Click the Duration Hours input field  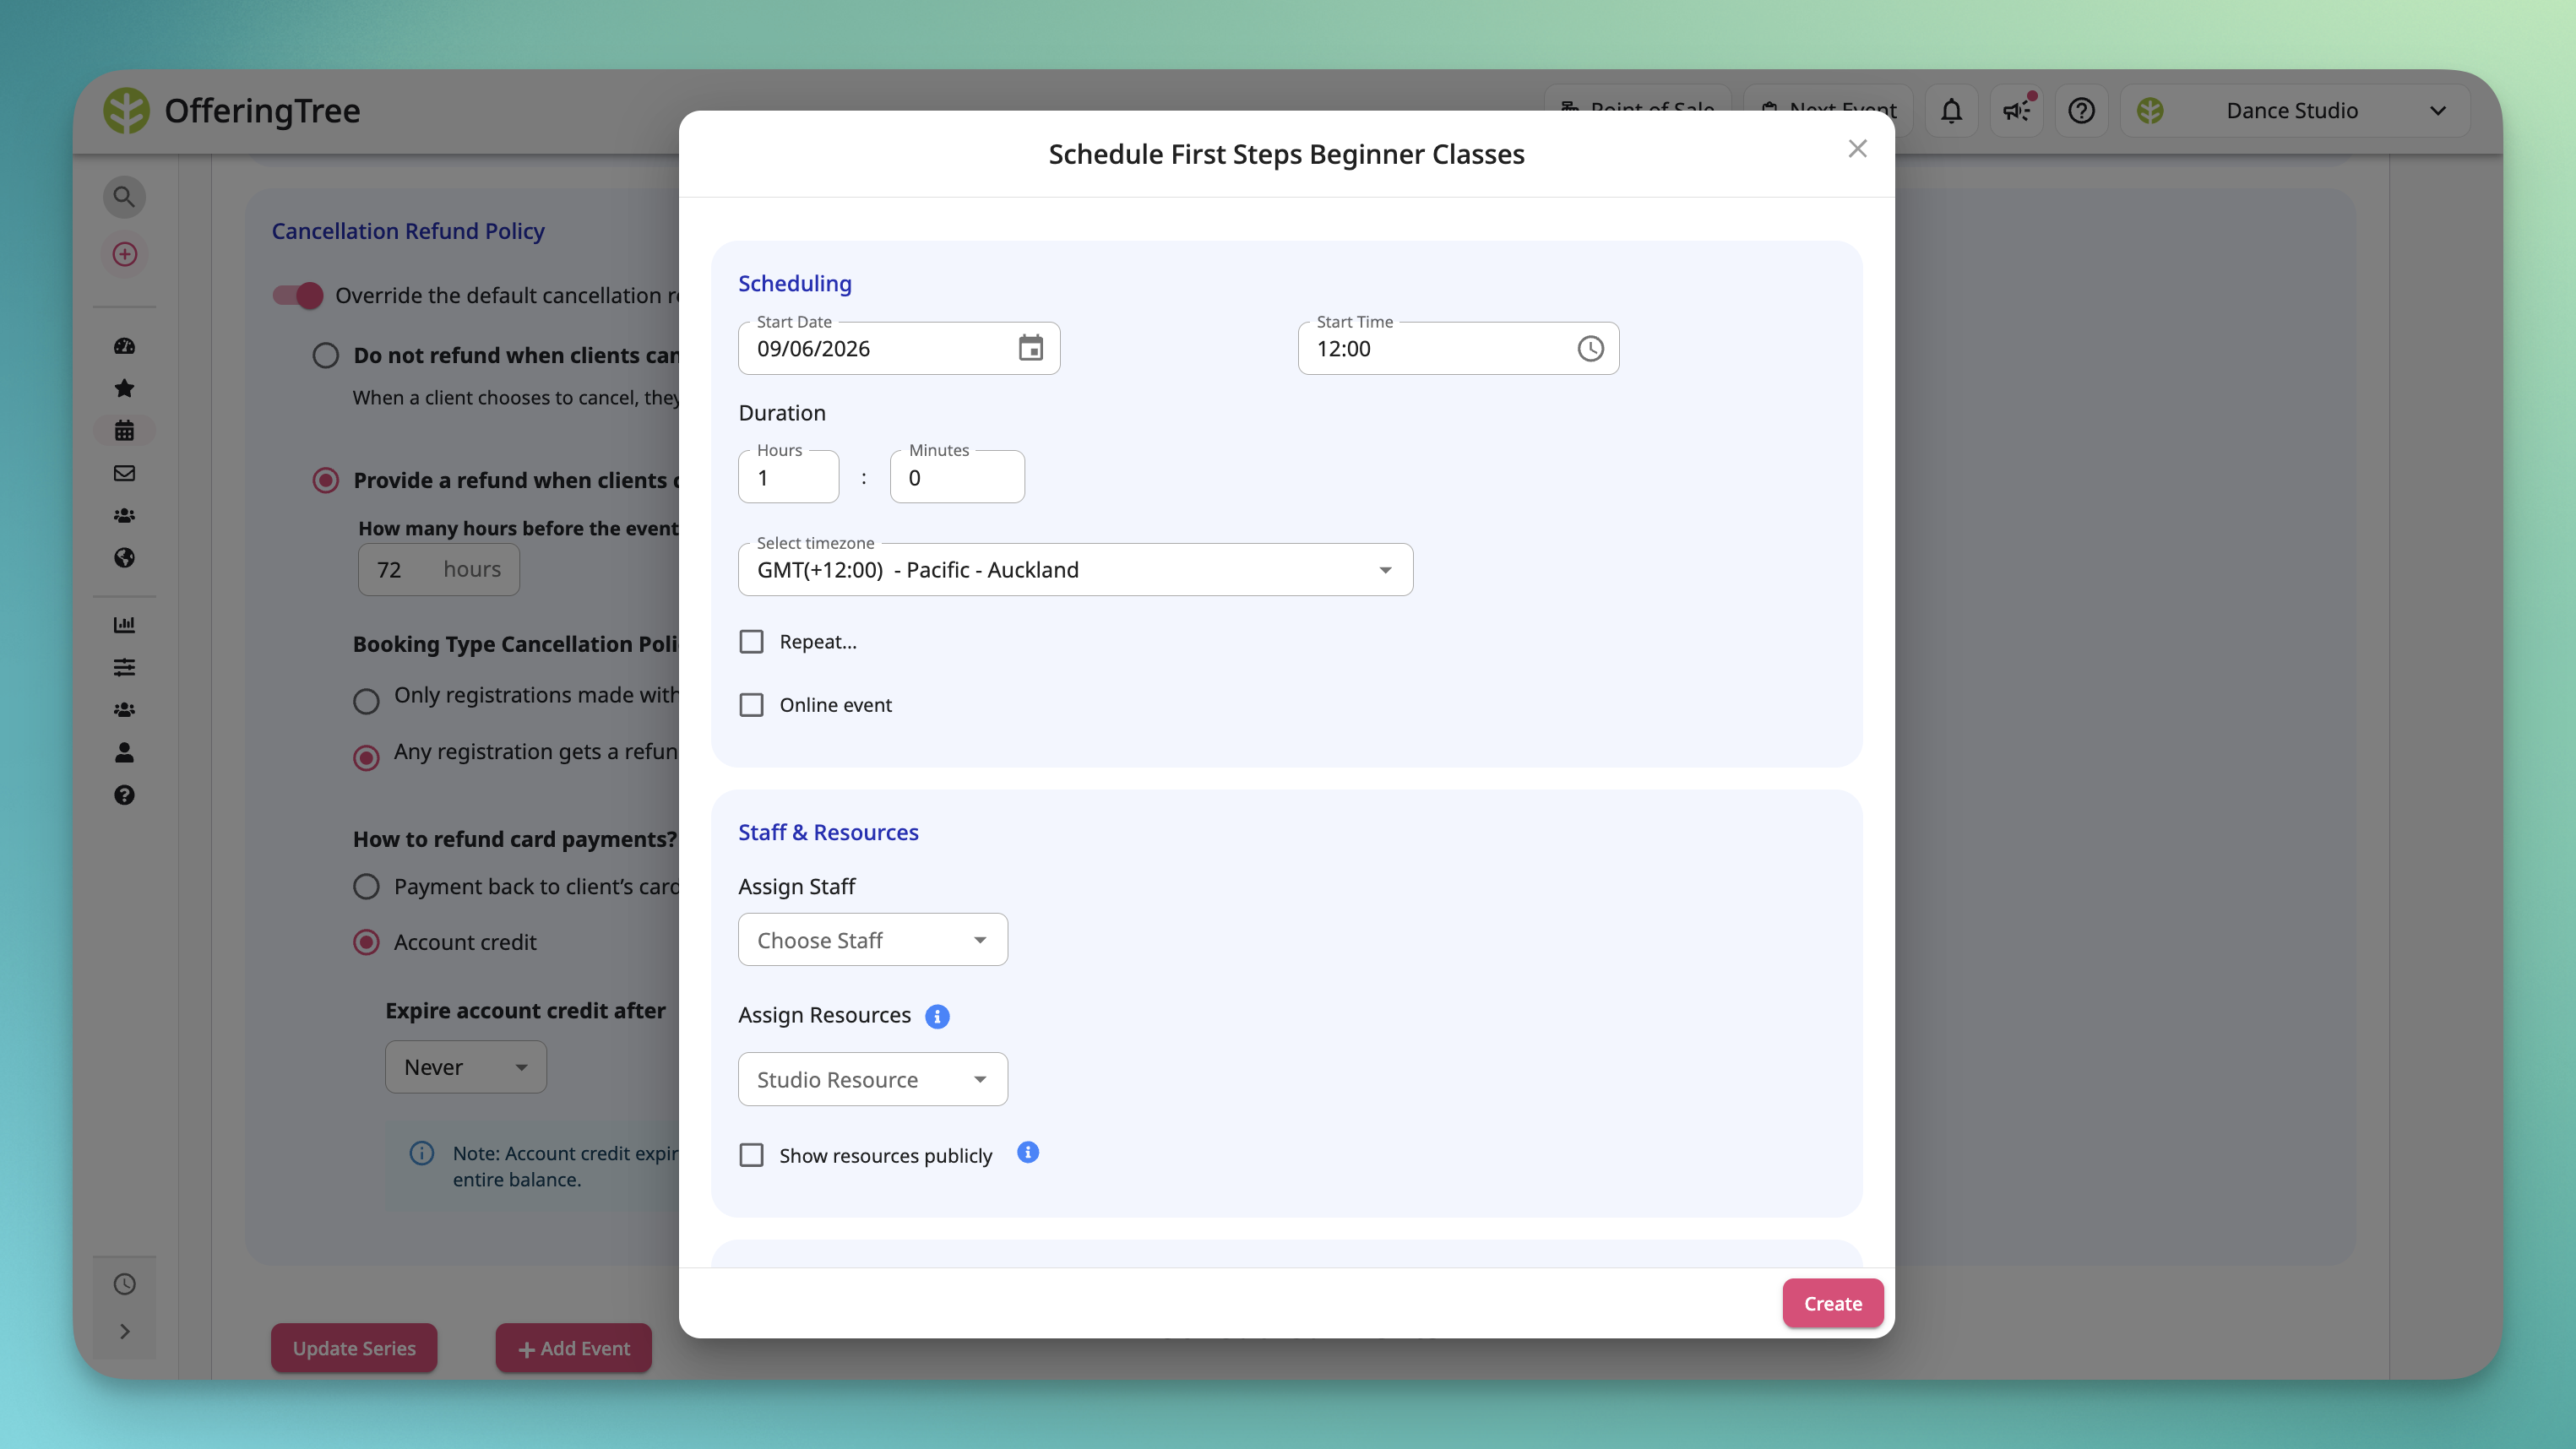788,477
